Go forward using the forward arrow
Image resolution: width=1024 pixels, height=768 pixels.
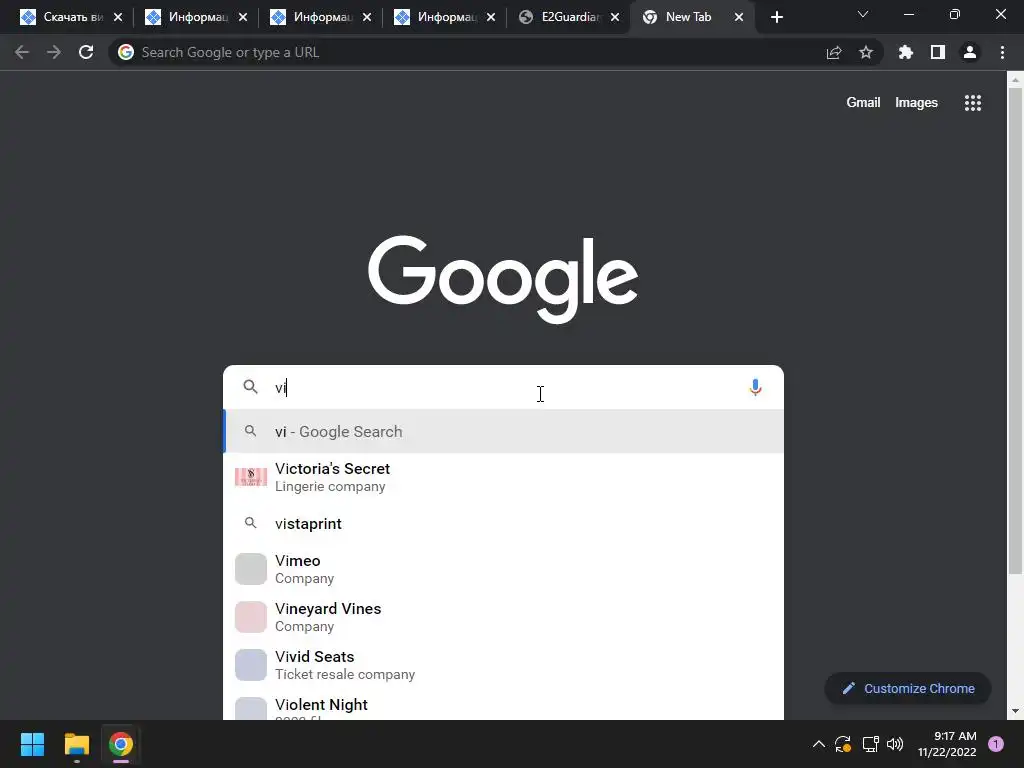[x=54, y=52]
